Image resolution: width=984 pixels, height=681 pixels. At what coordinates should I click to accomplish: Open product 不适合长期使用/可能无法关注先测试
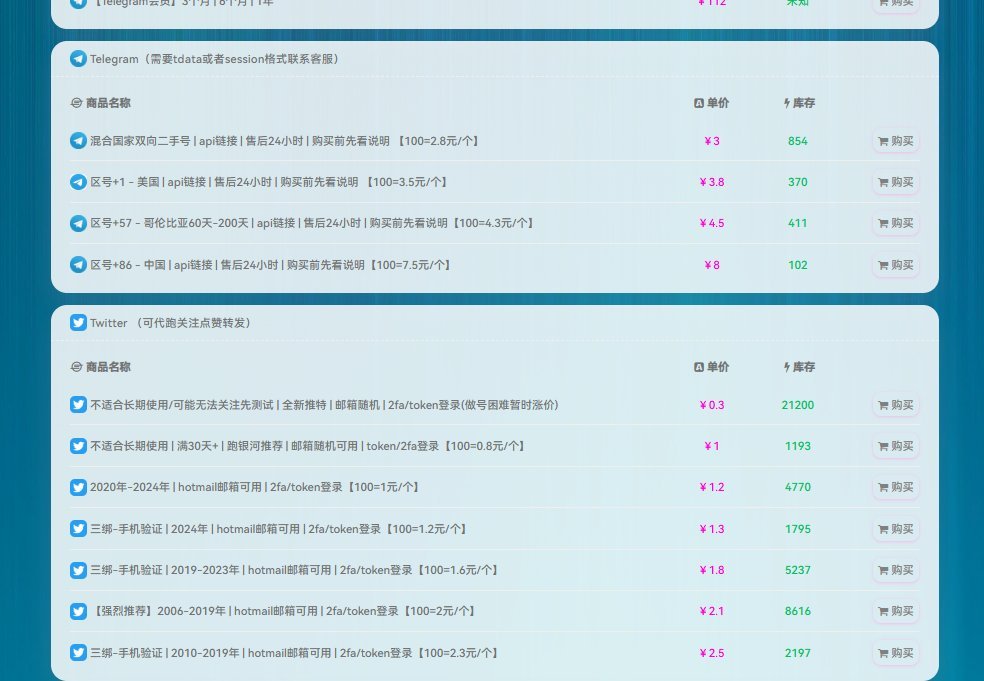(x=324, y=405)
